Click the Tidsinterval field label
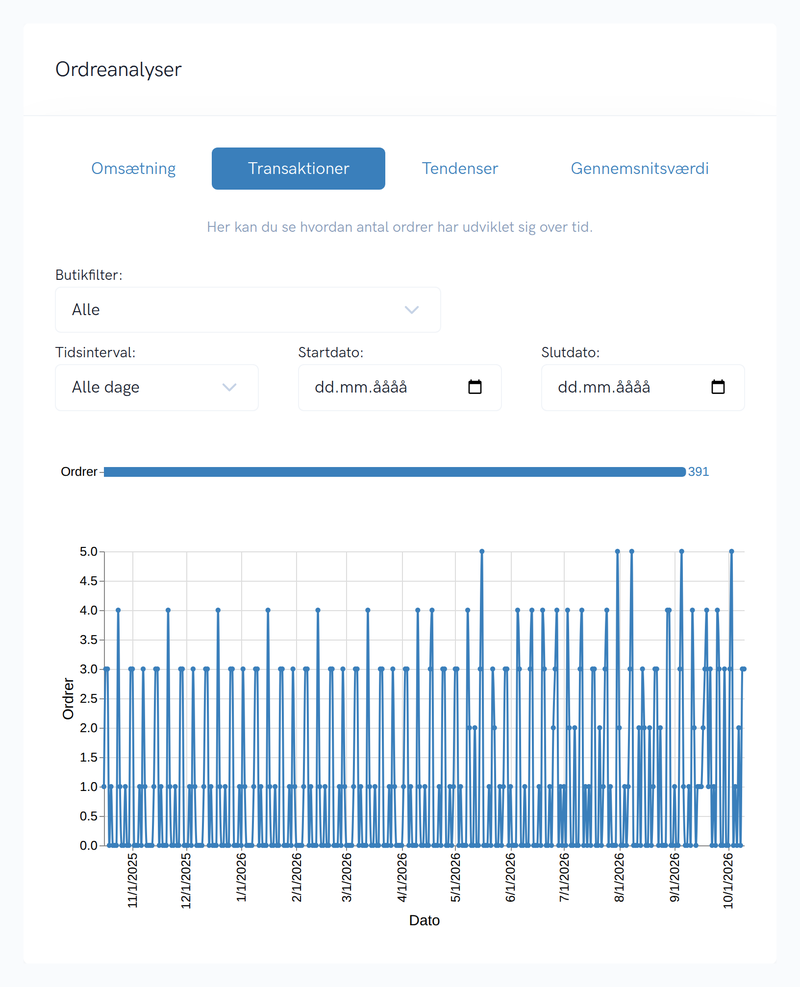The height and width of the screenshot is (987, 800). (x=96, y=352)
